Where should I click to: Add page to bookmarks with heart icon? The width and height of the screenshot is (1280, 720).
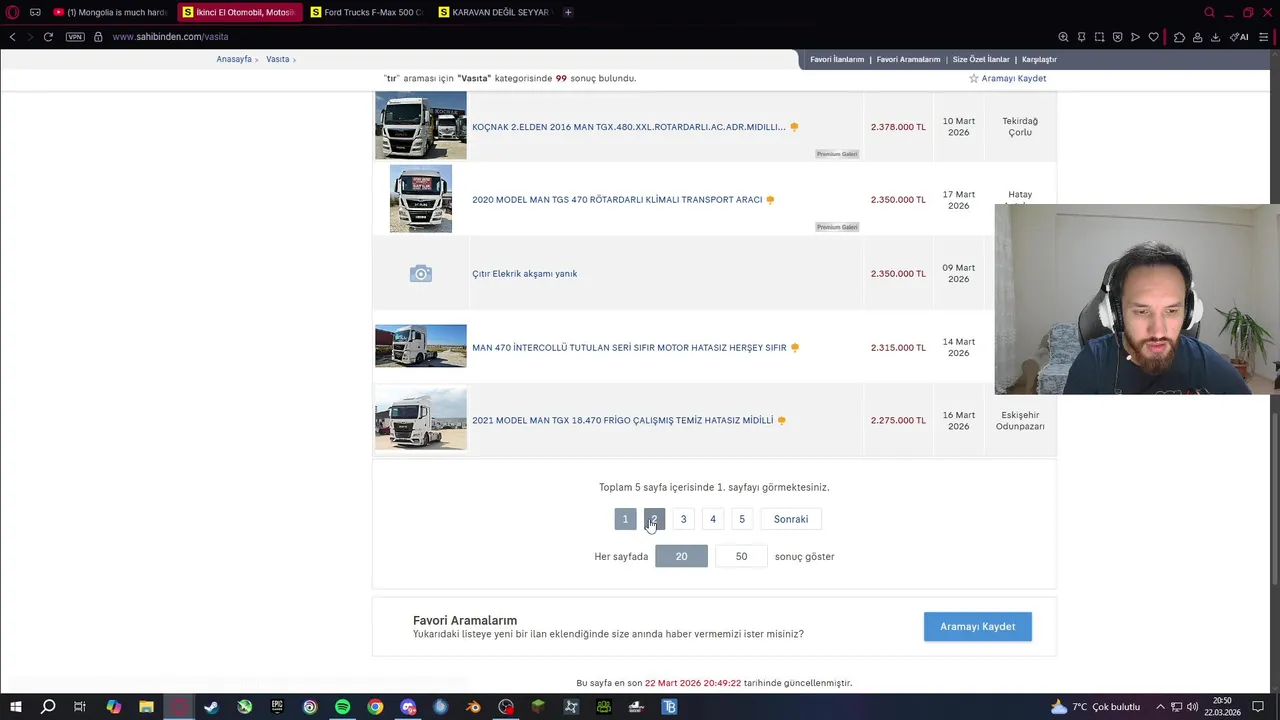tap(1153, 37)
